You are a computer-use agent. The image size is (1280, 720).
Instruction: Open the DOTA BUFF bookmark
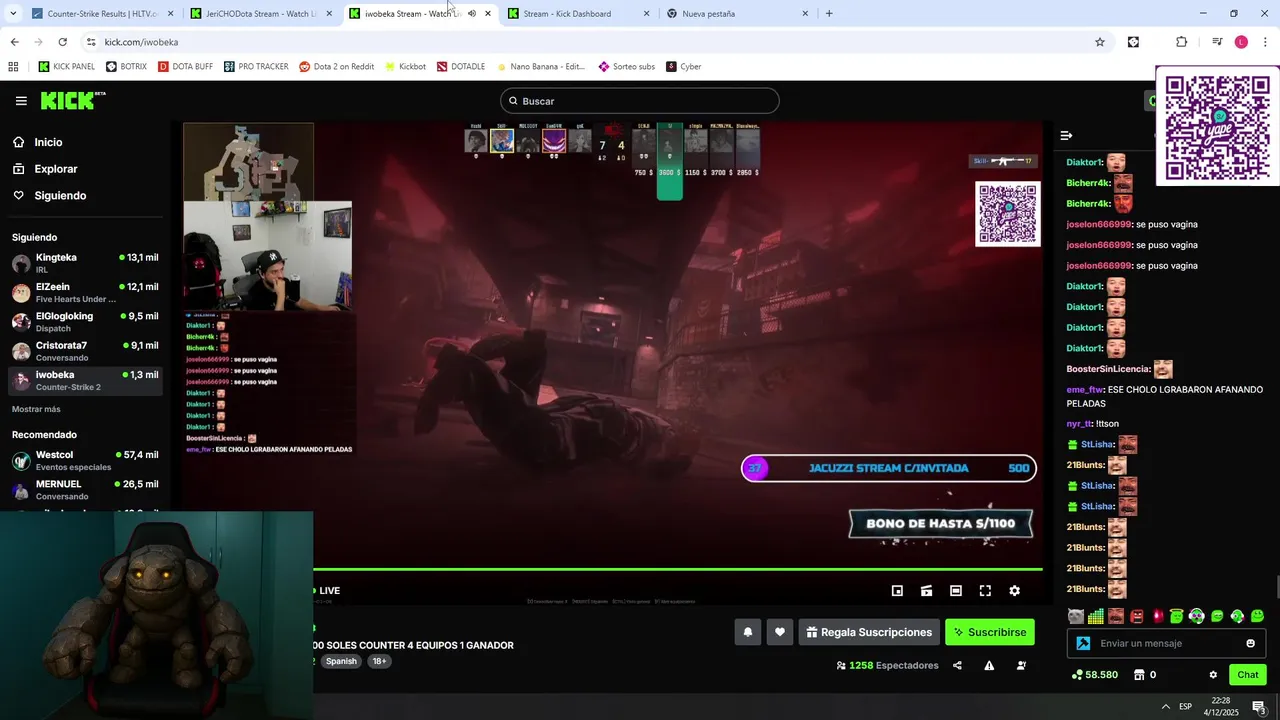coord(184,67)
